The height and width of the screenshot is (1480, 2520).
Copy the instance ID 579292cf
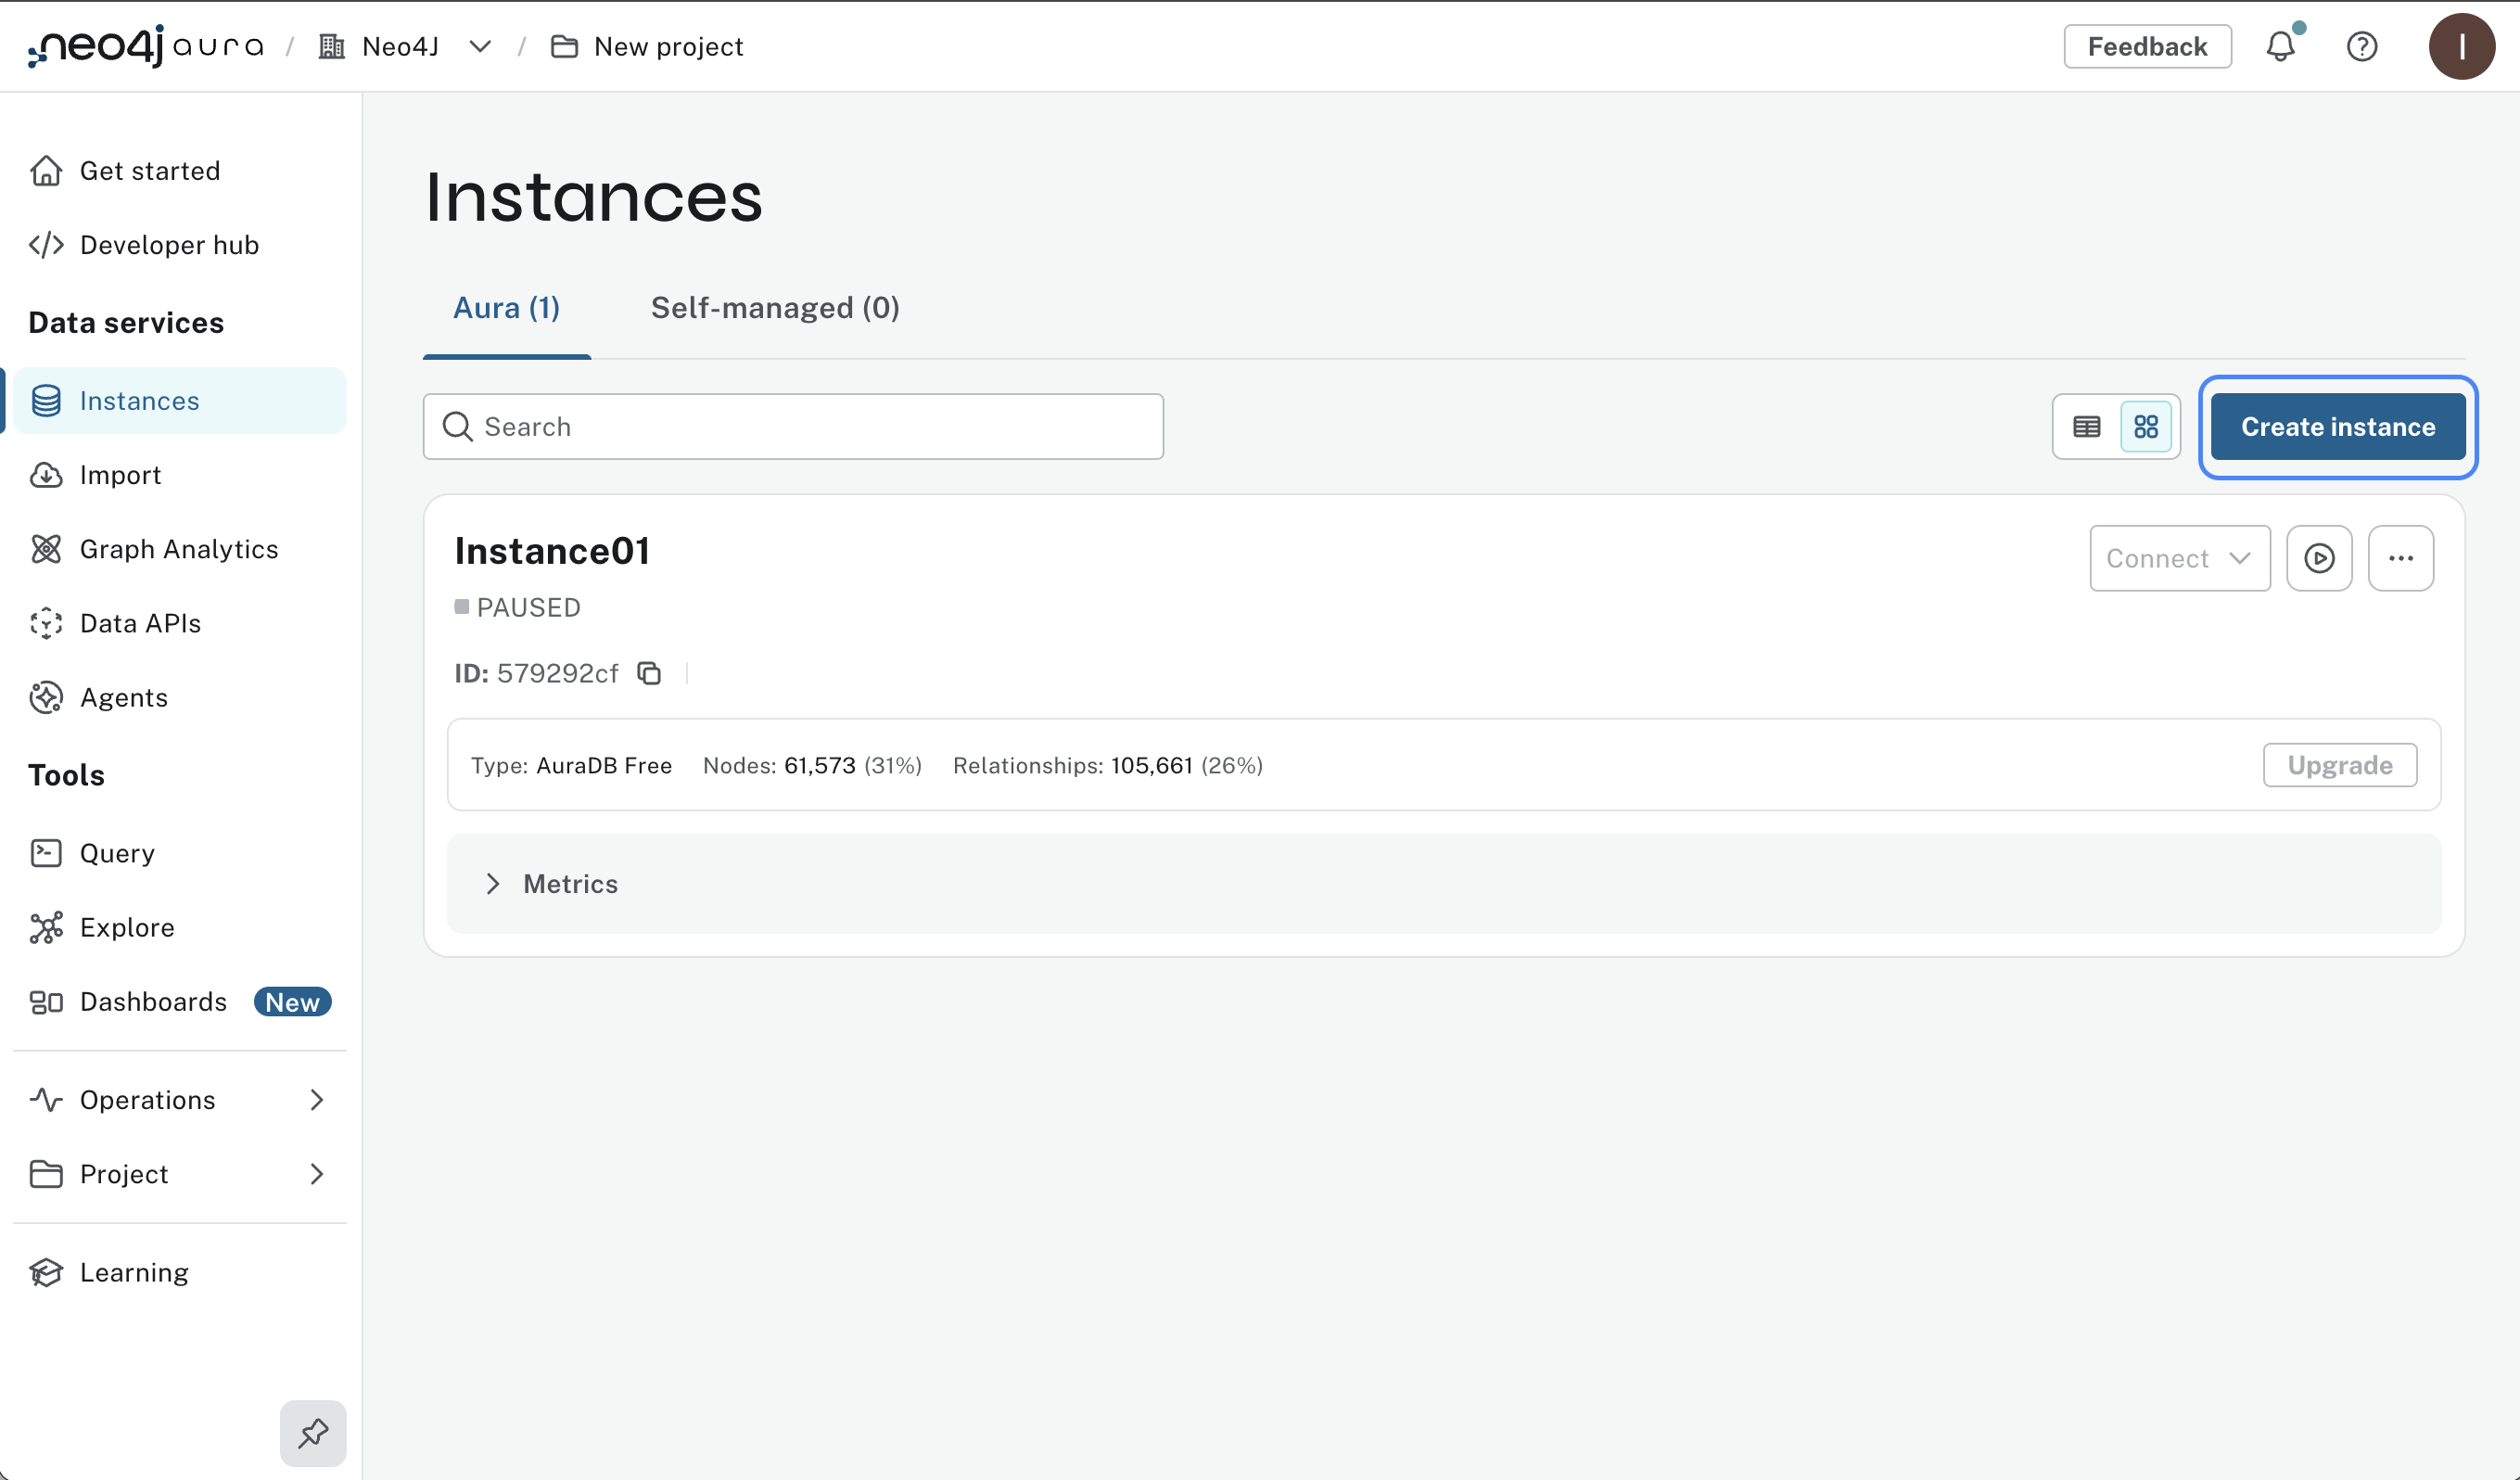tap(650, 673)
